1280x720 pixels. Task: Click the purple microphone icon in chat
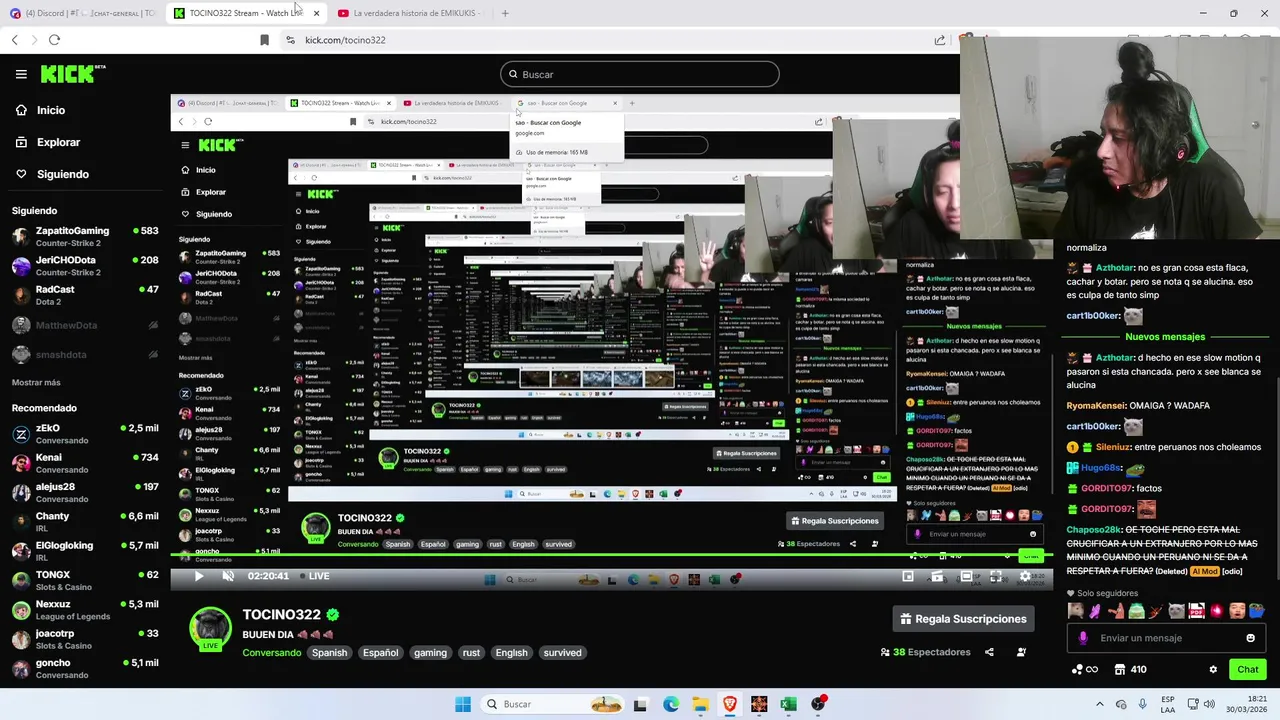pyautogui.click(x=1083, y=638)
